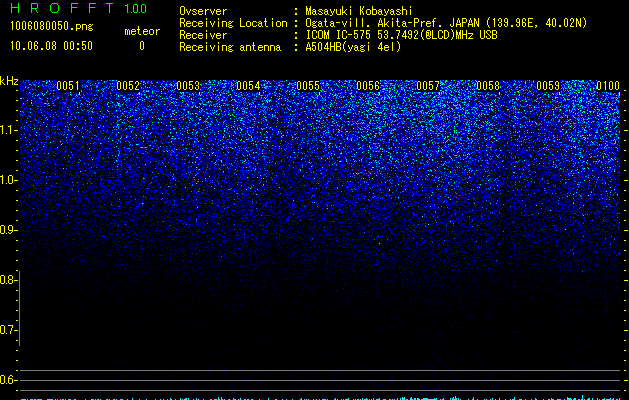629x400 pixels.
Task: Click the 0052 time marker
Action: tap(128, 86)
